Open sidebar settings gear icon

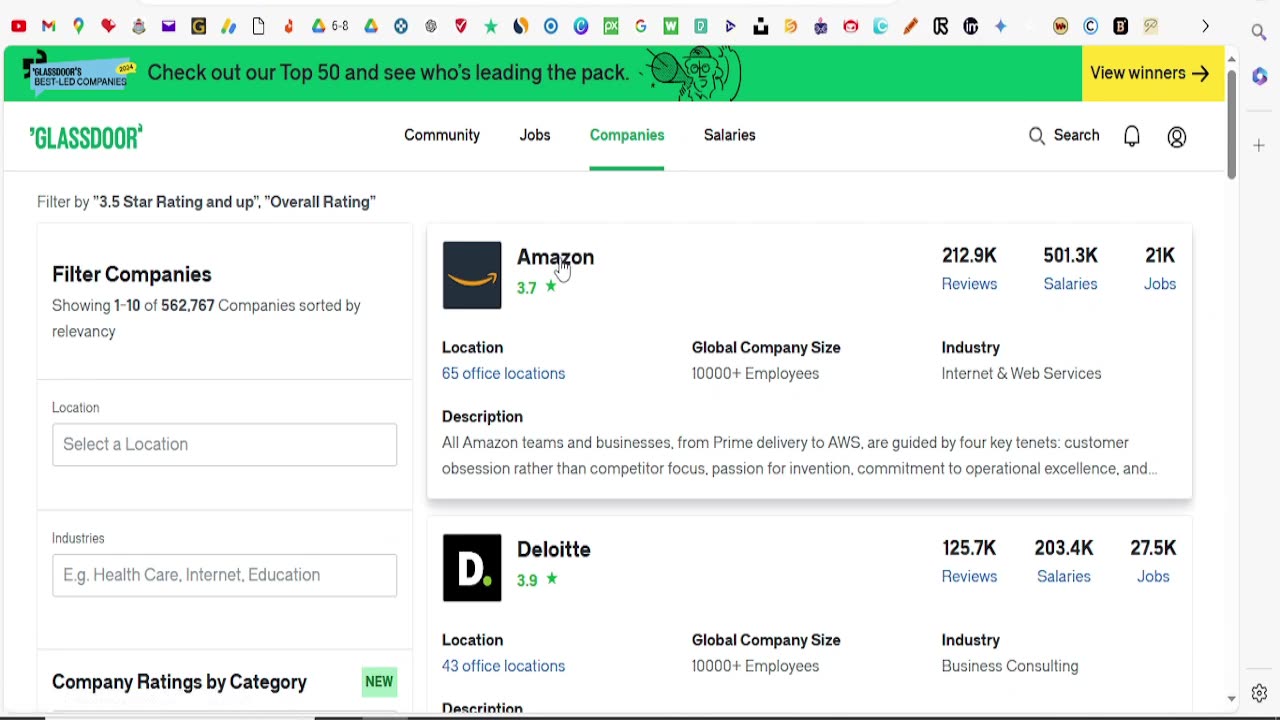click(1259, 693)
